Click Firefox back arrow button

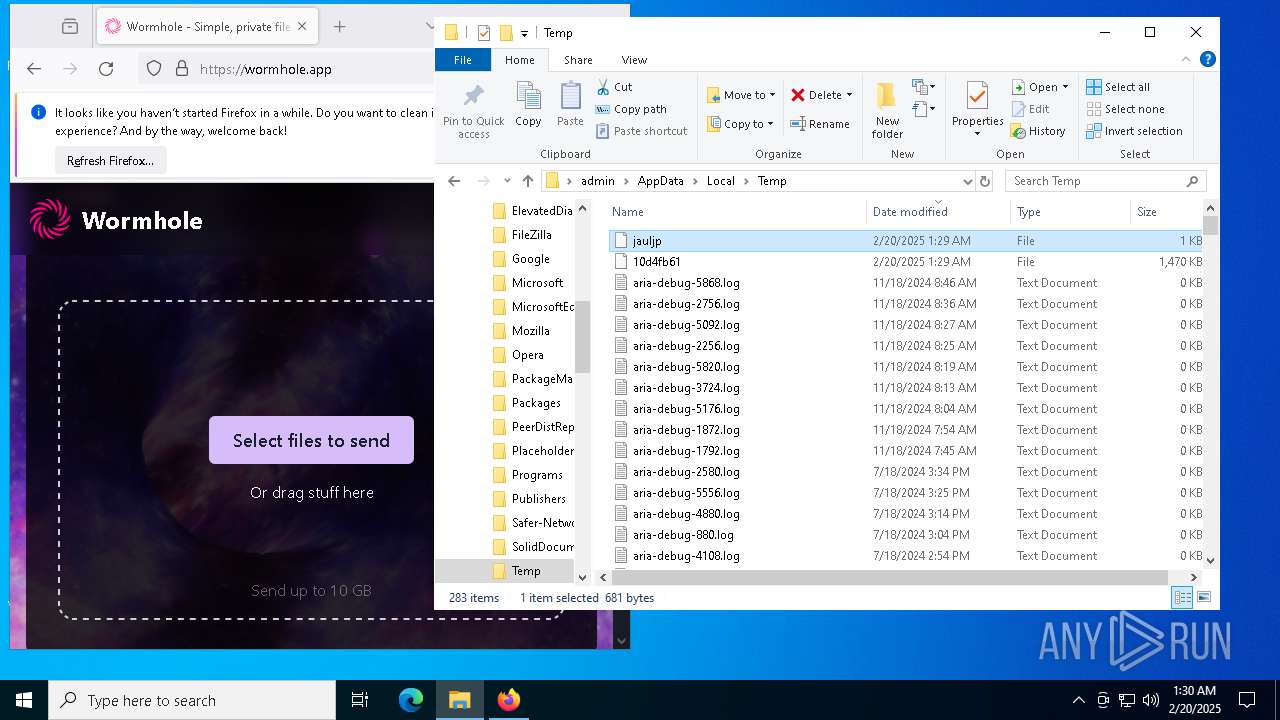point(34,69)
